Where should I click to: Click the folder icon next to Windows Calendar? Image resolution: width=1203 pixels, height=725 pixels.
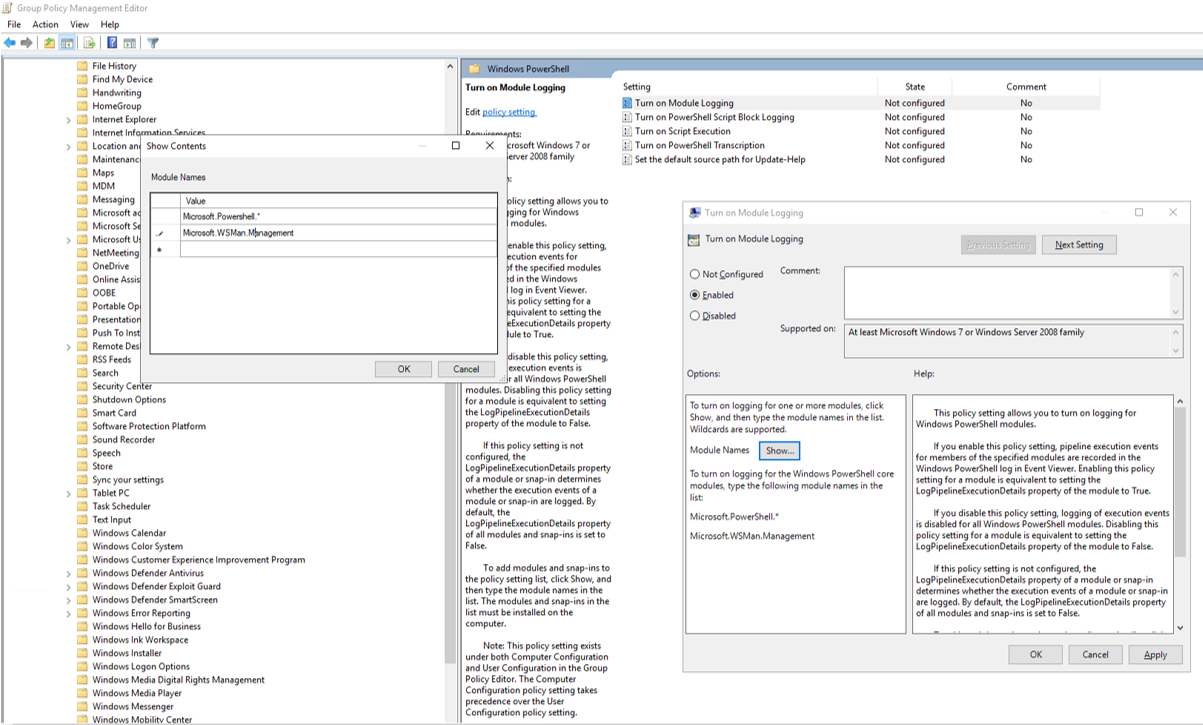click(x=83, y=533)
